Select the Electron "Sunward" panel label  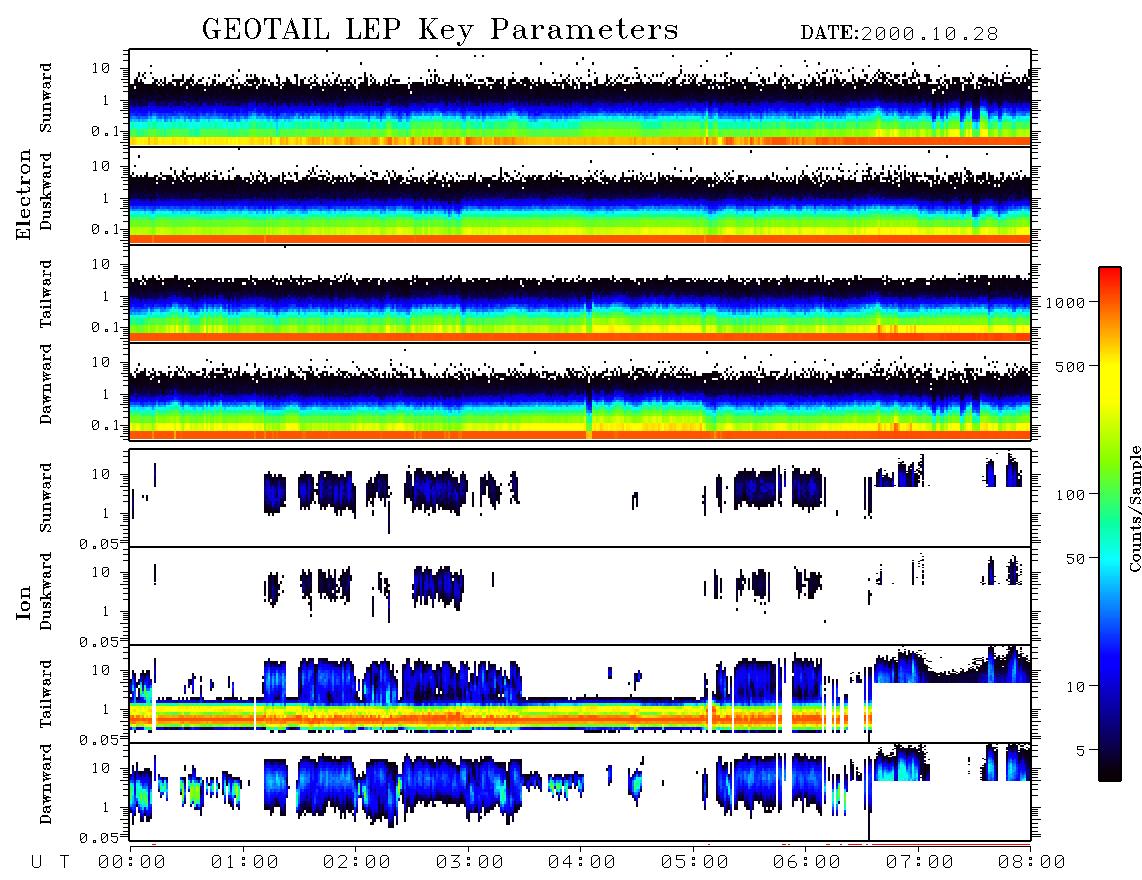tap(46, 98)
